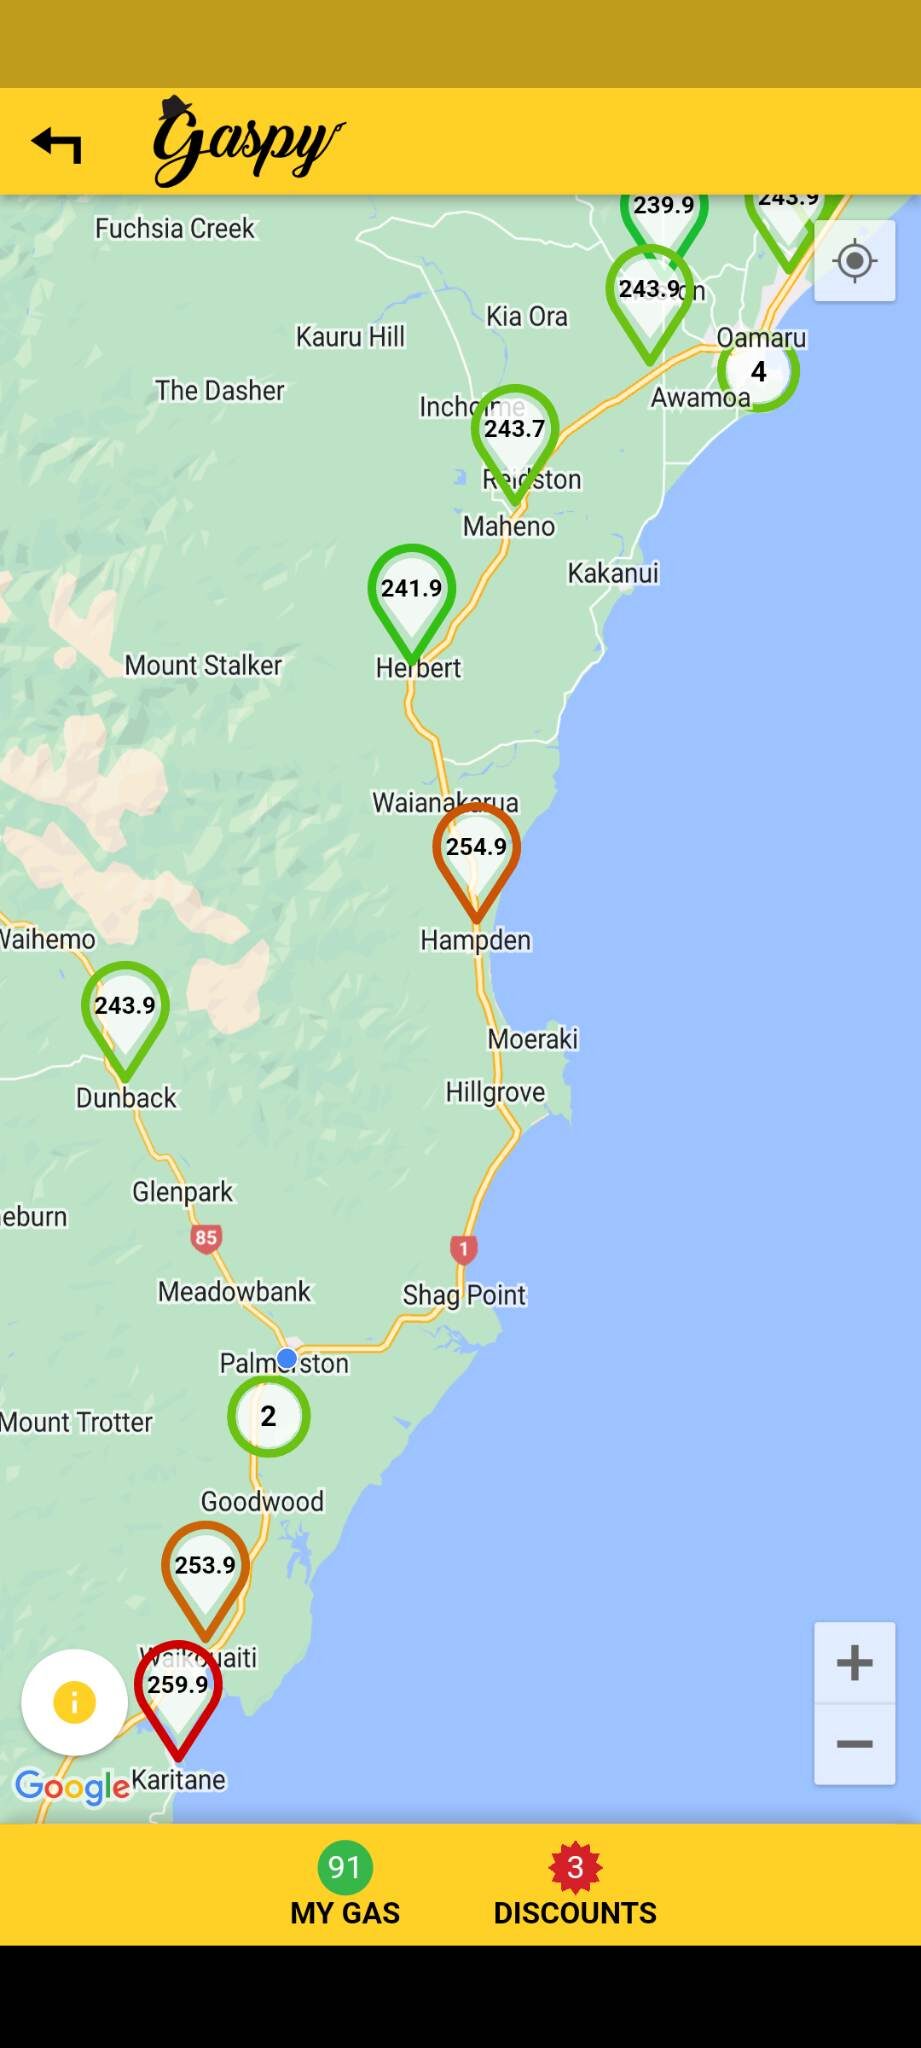Tap the Gaspy logo
Viewport: 921px width, 2048px height.
point(247,142)
